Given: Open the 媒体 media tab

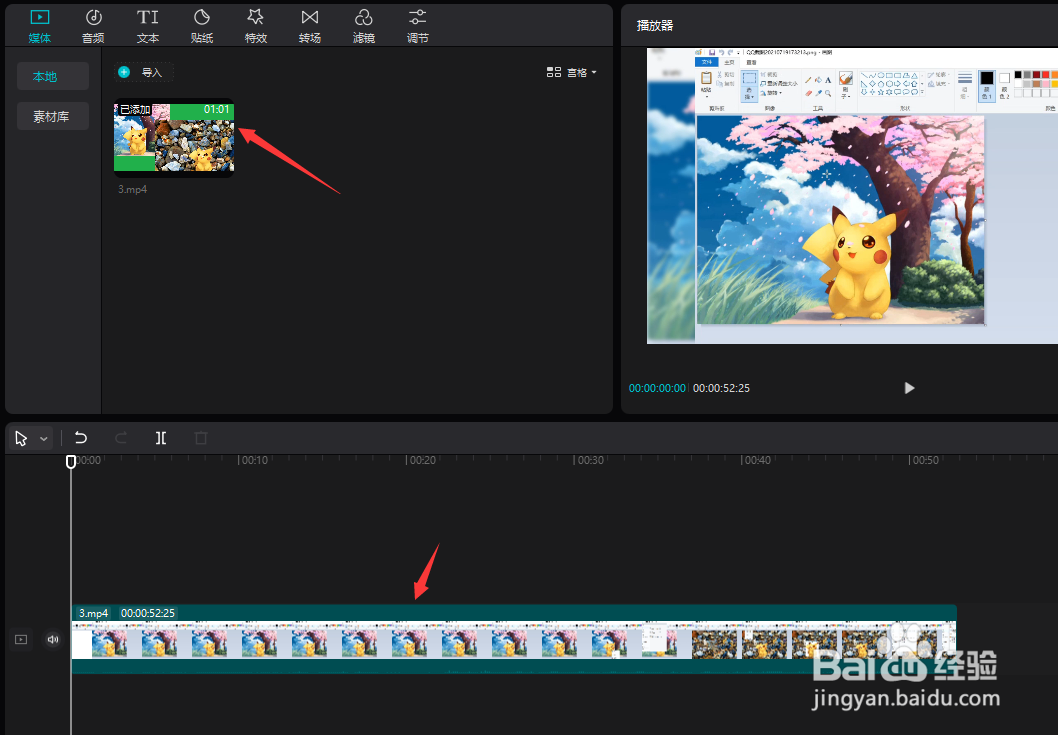Looking at the screenshot, I should click(x=40, y=26).
